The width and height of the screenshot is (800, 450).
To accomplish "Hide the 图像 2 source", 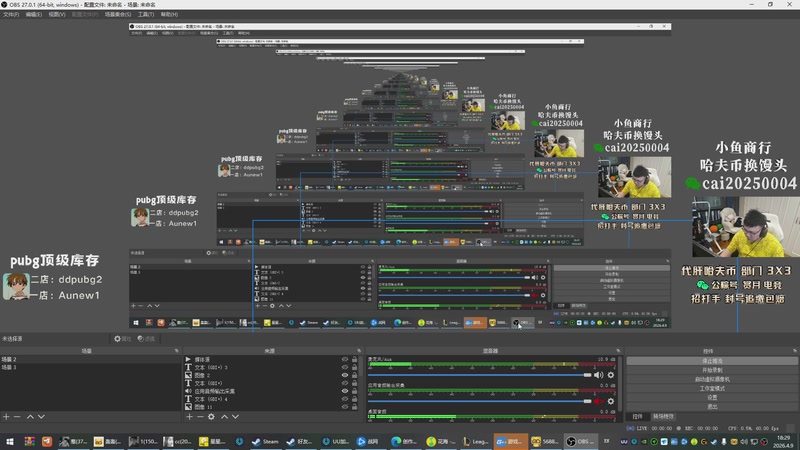I will (x=345, y=376).
